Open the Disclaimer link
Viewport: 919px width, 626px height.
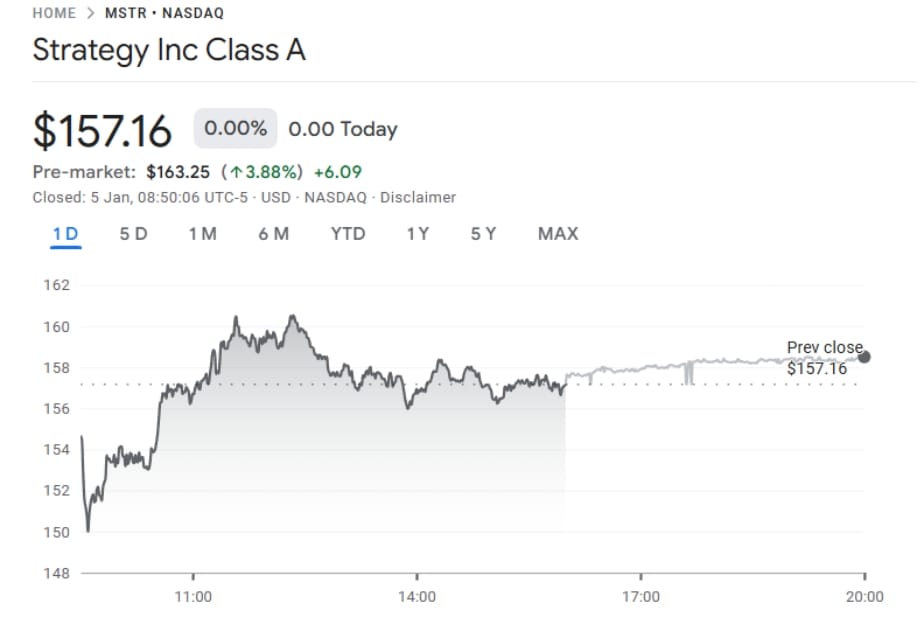[418, 197]
